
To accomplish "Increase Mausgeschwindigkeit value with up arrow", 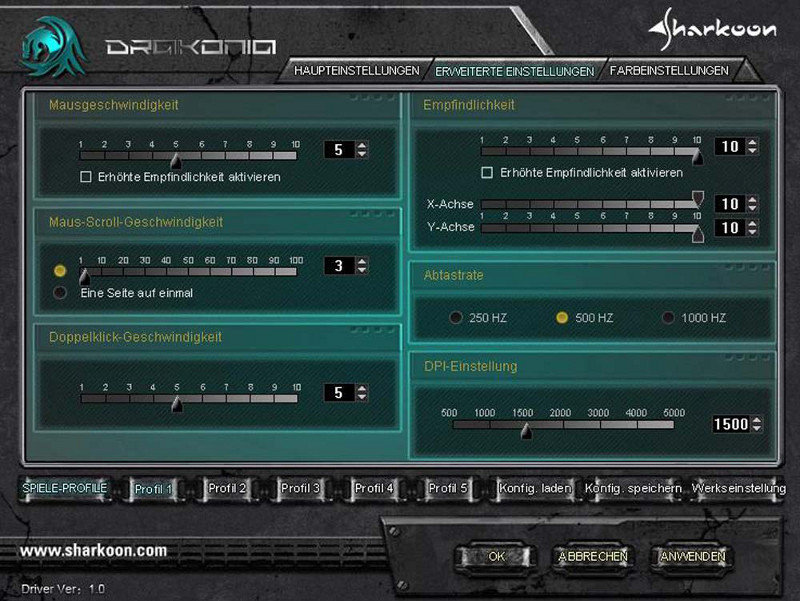I will coord(362,145).
